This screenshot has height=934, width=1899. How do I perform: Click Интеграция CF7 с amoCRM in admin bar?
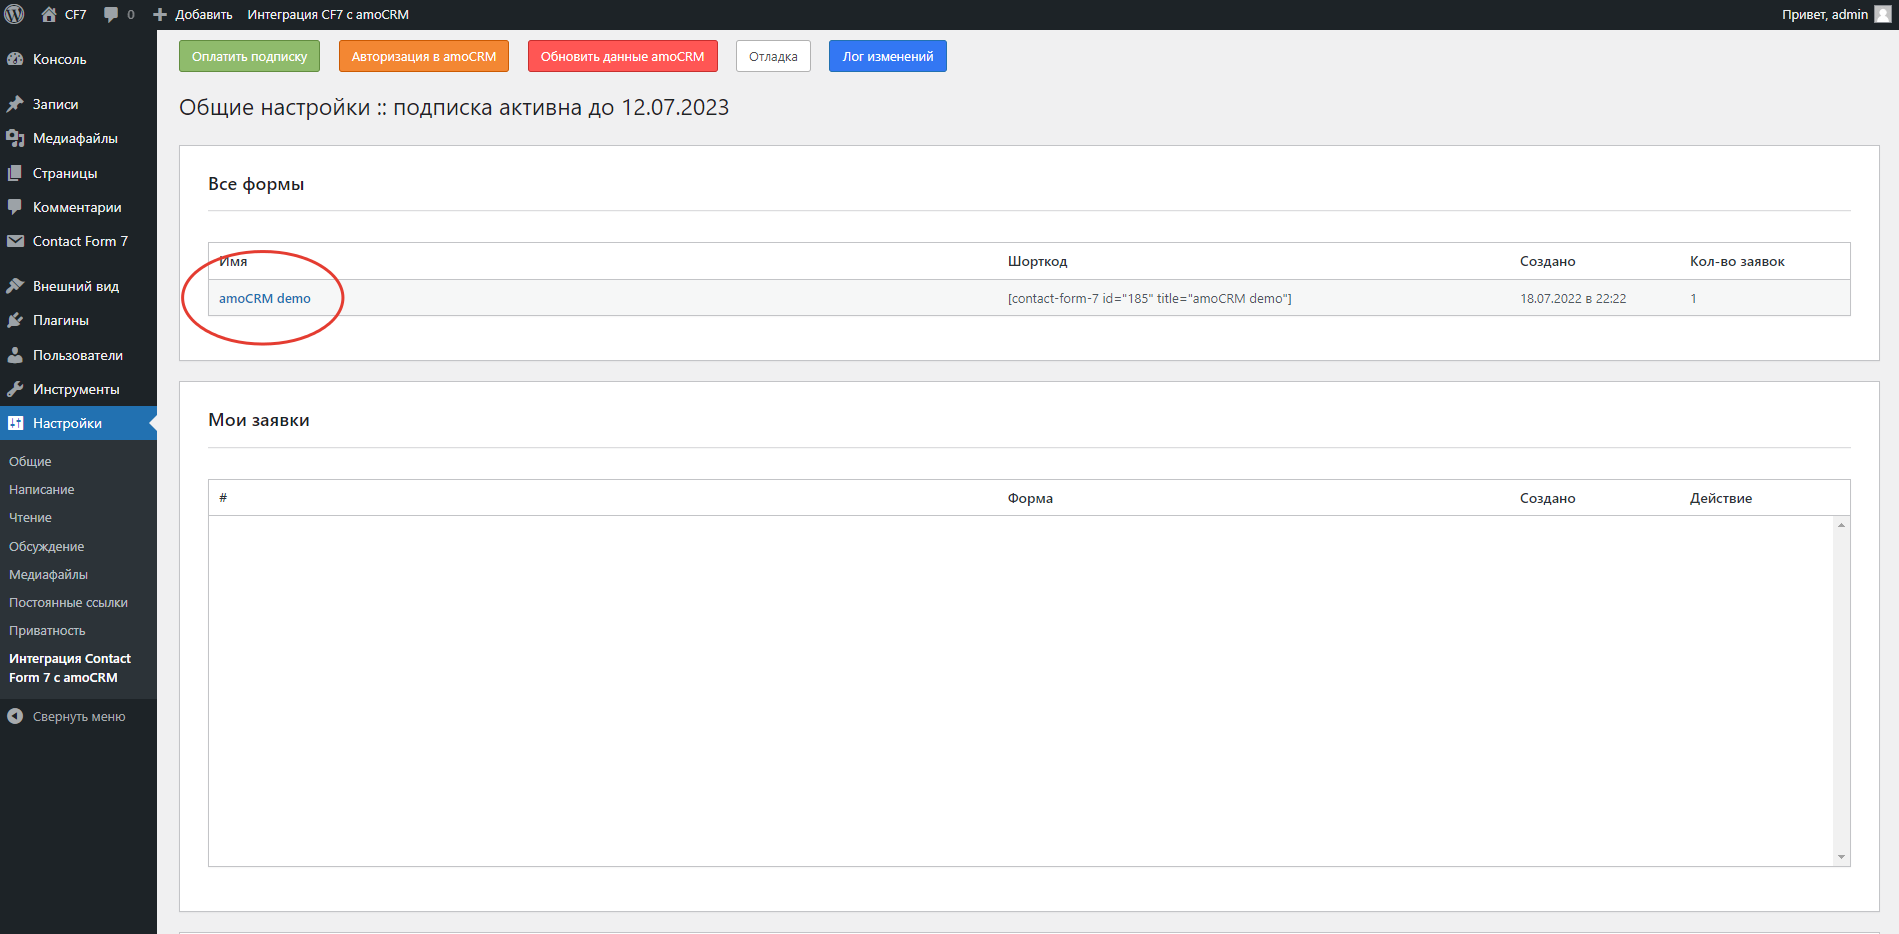click(x=329, y=14)
